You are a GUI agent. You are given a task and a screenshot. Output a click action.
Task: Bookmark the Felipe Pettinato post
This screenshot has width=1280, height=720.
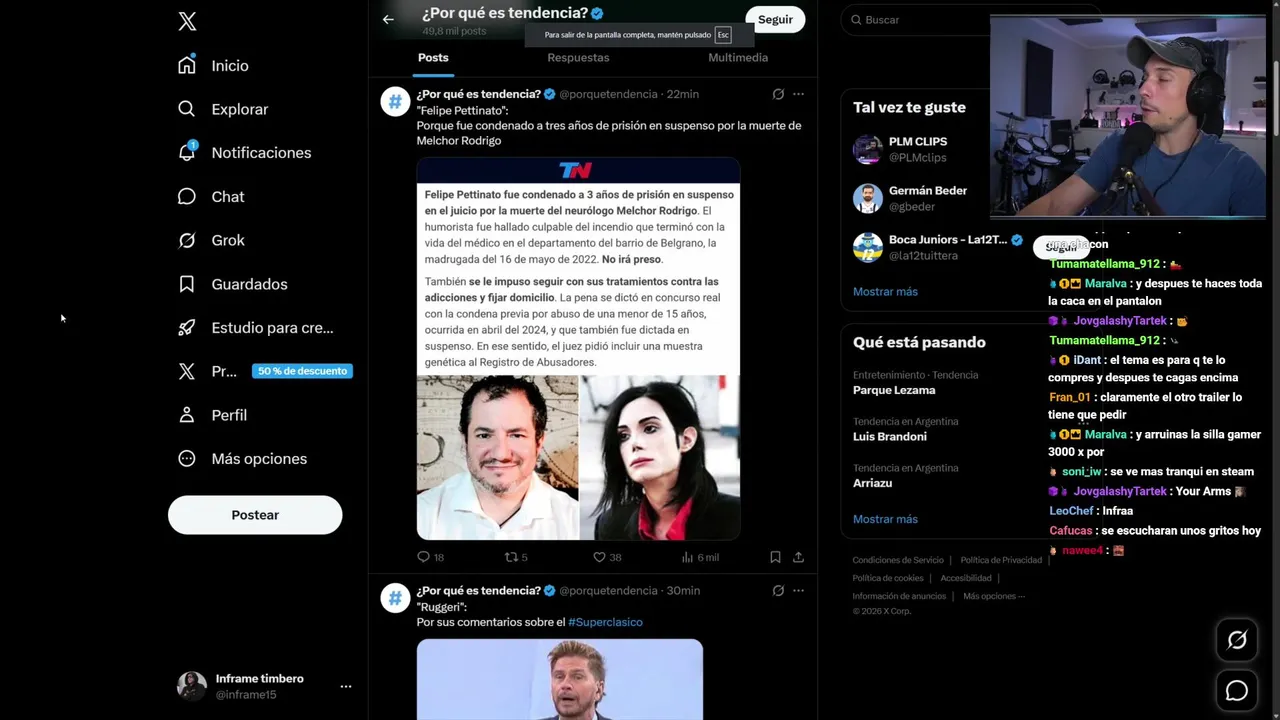click(775, 557)
